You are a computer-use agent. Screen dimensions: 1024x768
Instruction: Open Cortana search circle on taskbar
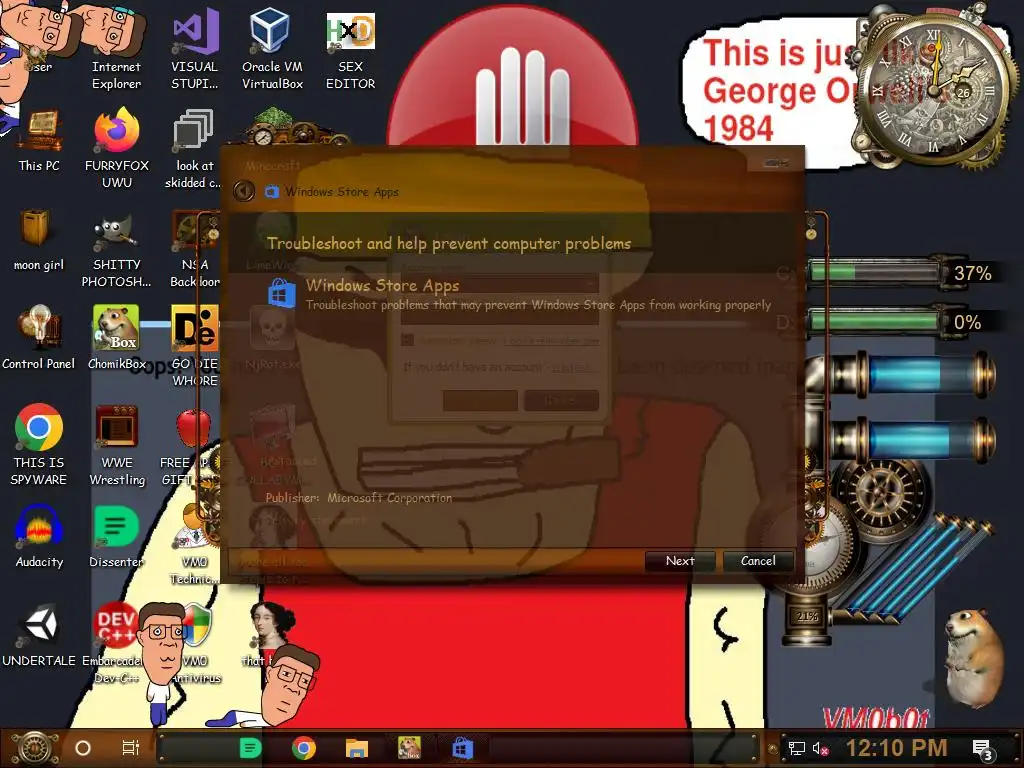(x=83, y=748)
